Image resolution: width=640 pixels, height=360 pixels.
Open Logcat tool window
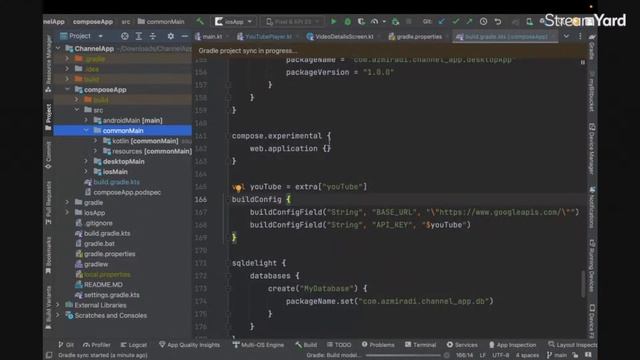tap(133, 345)
